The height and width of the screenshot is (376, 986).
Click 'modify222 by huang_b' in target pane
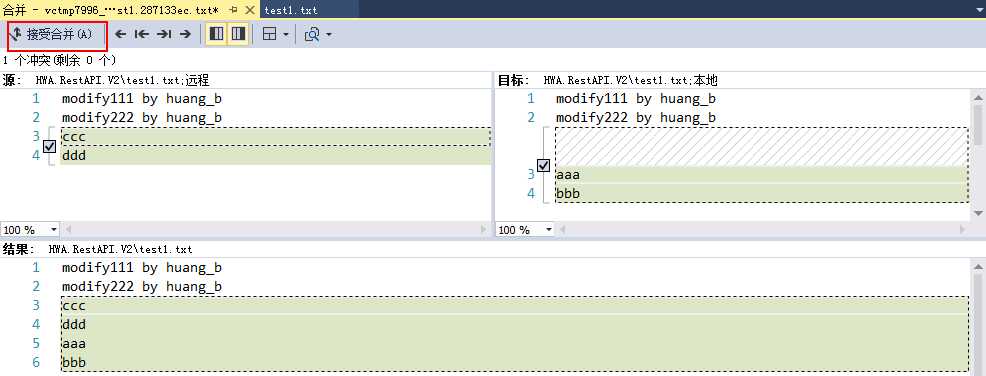636,118
